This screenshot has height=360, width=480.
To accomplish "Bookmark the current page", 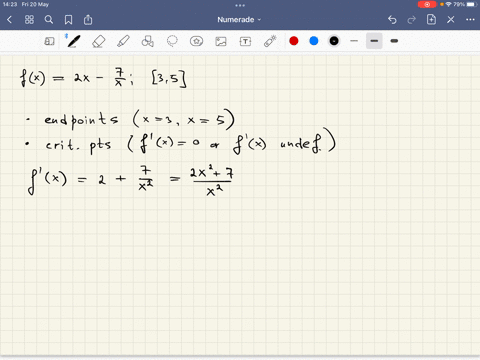I will pos(68,20).
